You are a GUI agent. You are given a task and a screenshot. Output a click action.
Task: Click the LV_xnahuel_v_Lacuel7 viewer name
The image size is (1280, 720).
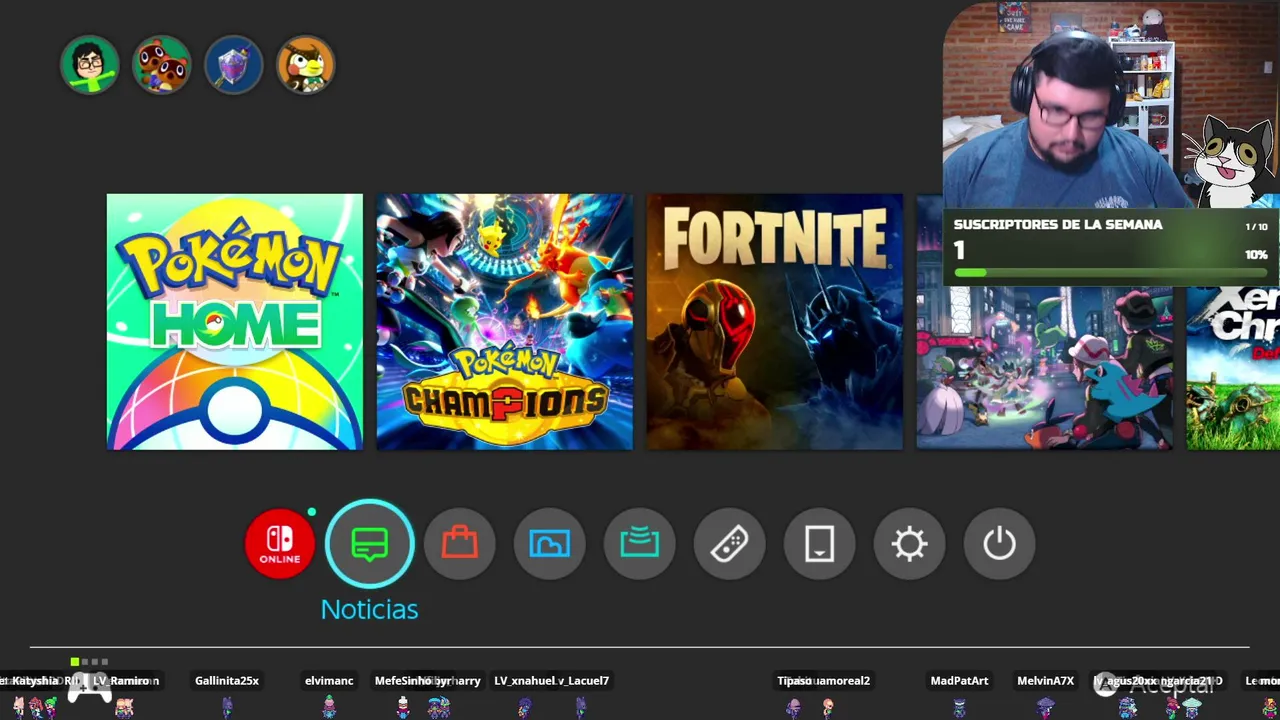[551, 681]
